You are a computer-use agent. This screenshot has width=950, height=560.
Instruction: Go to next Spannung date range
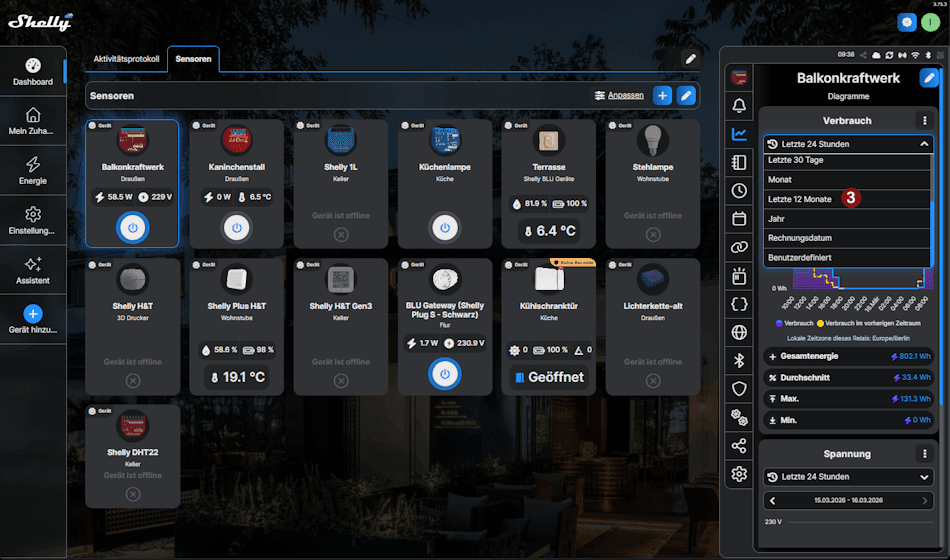925,501
